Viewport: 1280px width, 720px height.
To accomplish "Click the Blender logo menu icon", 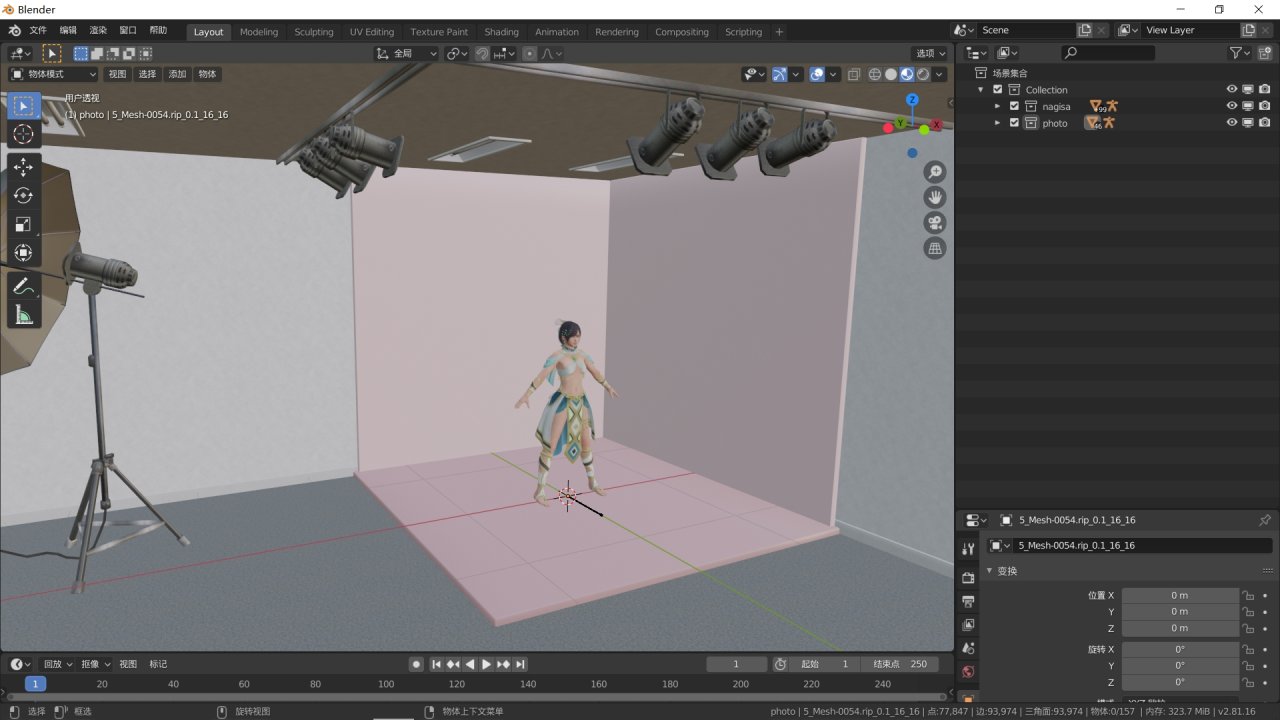I will point(14,31).
